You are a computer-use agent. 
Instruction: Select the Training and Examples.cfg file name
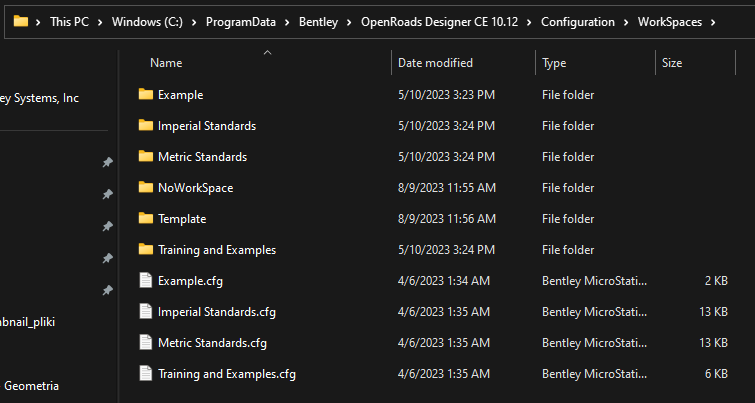coord(227,374)
